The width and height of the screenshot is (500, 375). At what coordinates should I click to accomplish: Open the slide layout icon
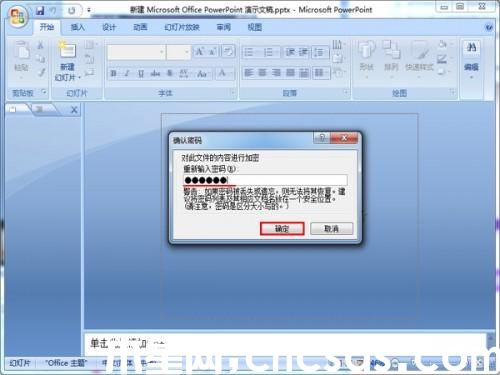point(90,45)
